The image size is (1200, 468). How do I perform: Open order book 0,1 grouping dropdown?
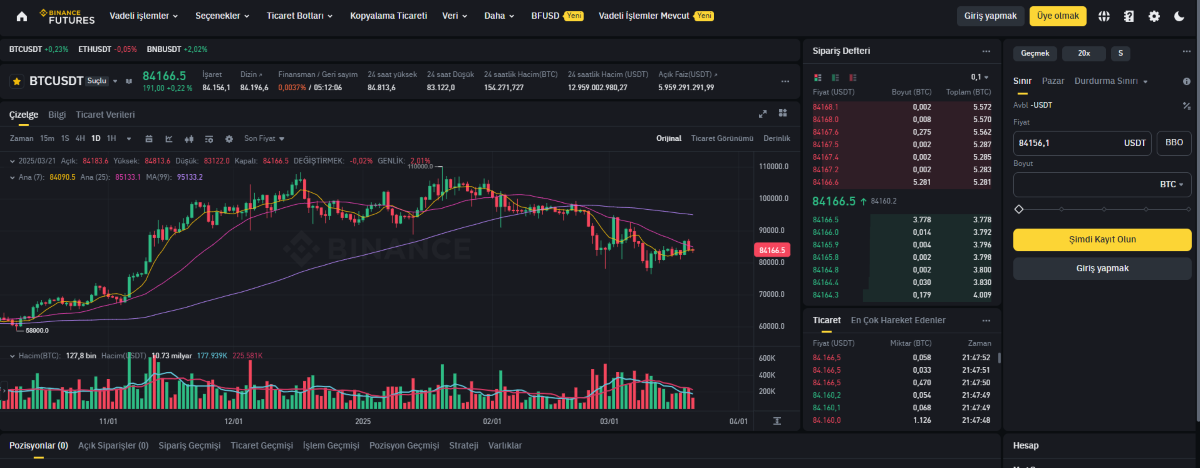(980, 77)
